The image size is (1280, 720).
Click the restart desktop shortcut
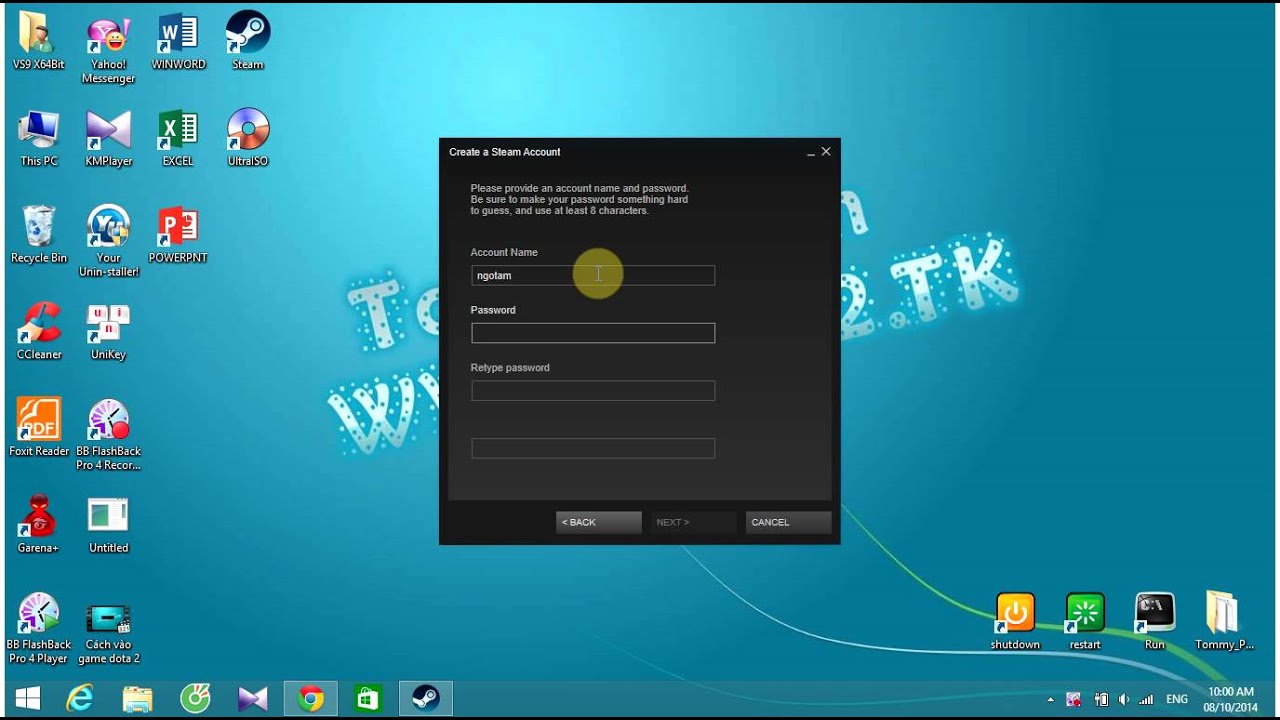tap(1085, 622)
